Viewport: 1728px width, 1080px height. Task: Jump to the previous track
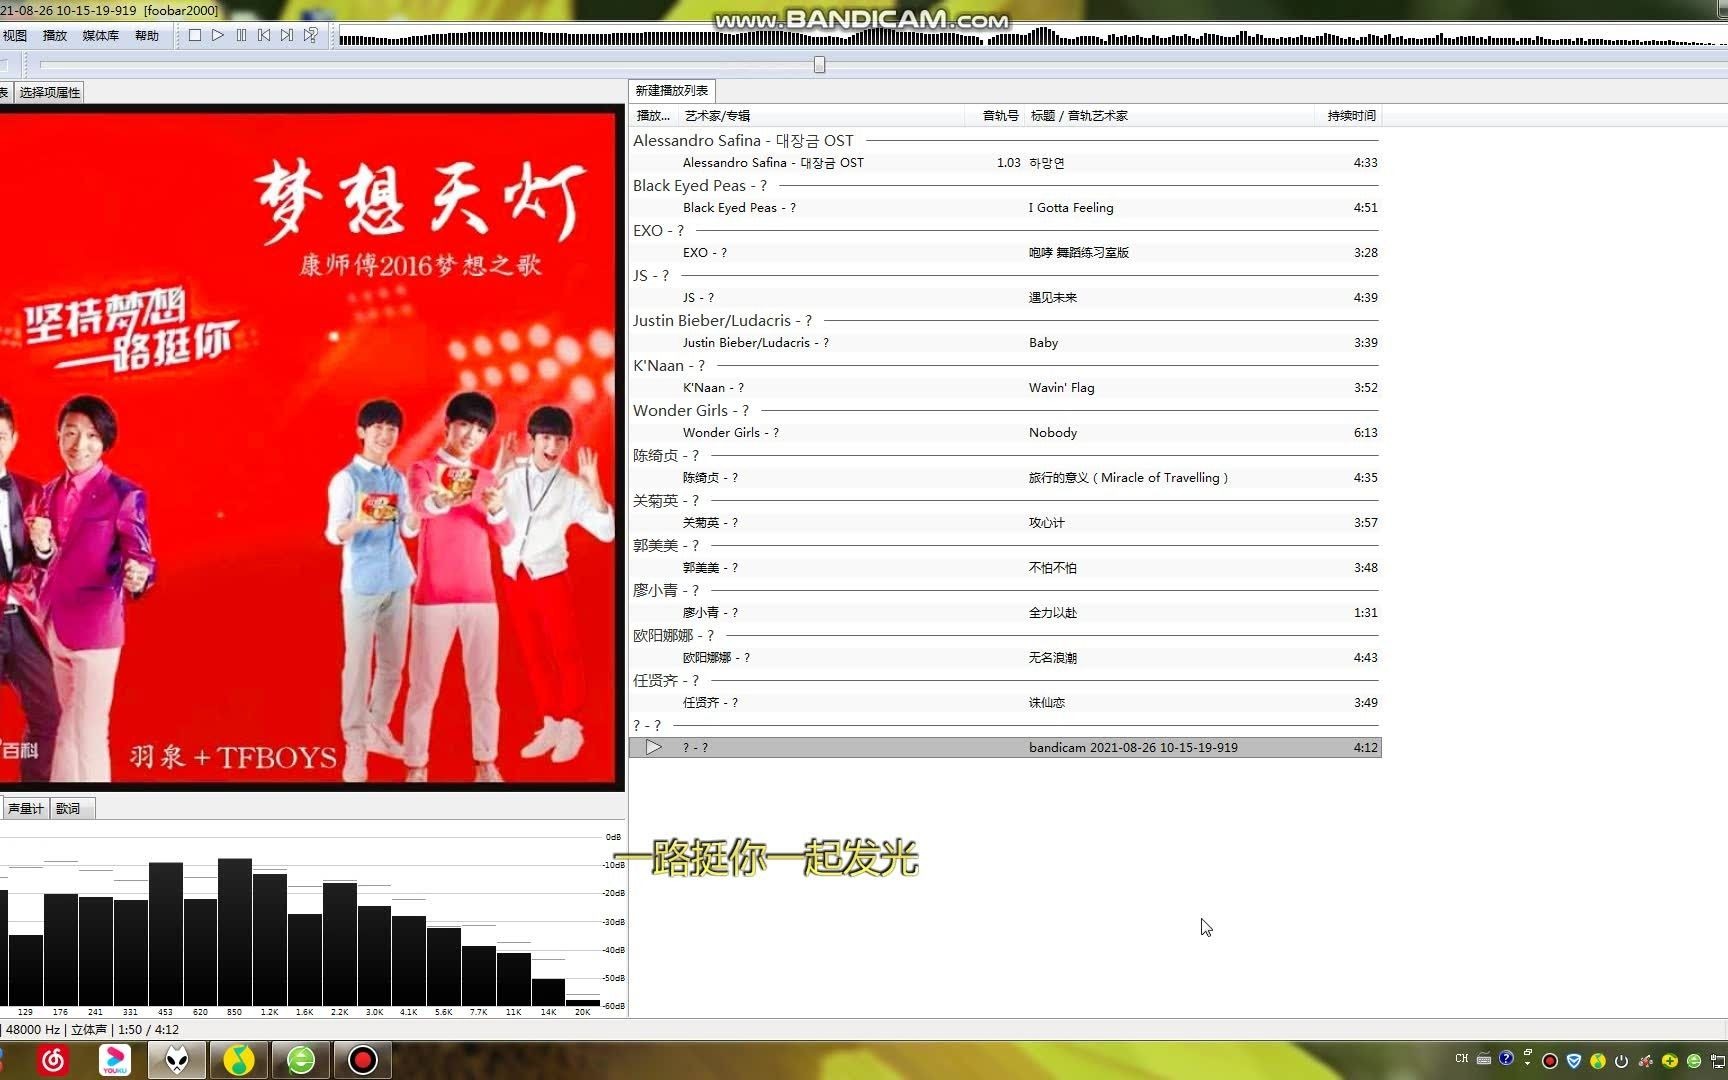click(x=264, y=35)
